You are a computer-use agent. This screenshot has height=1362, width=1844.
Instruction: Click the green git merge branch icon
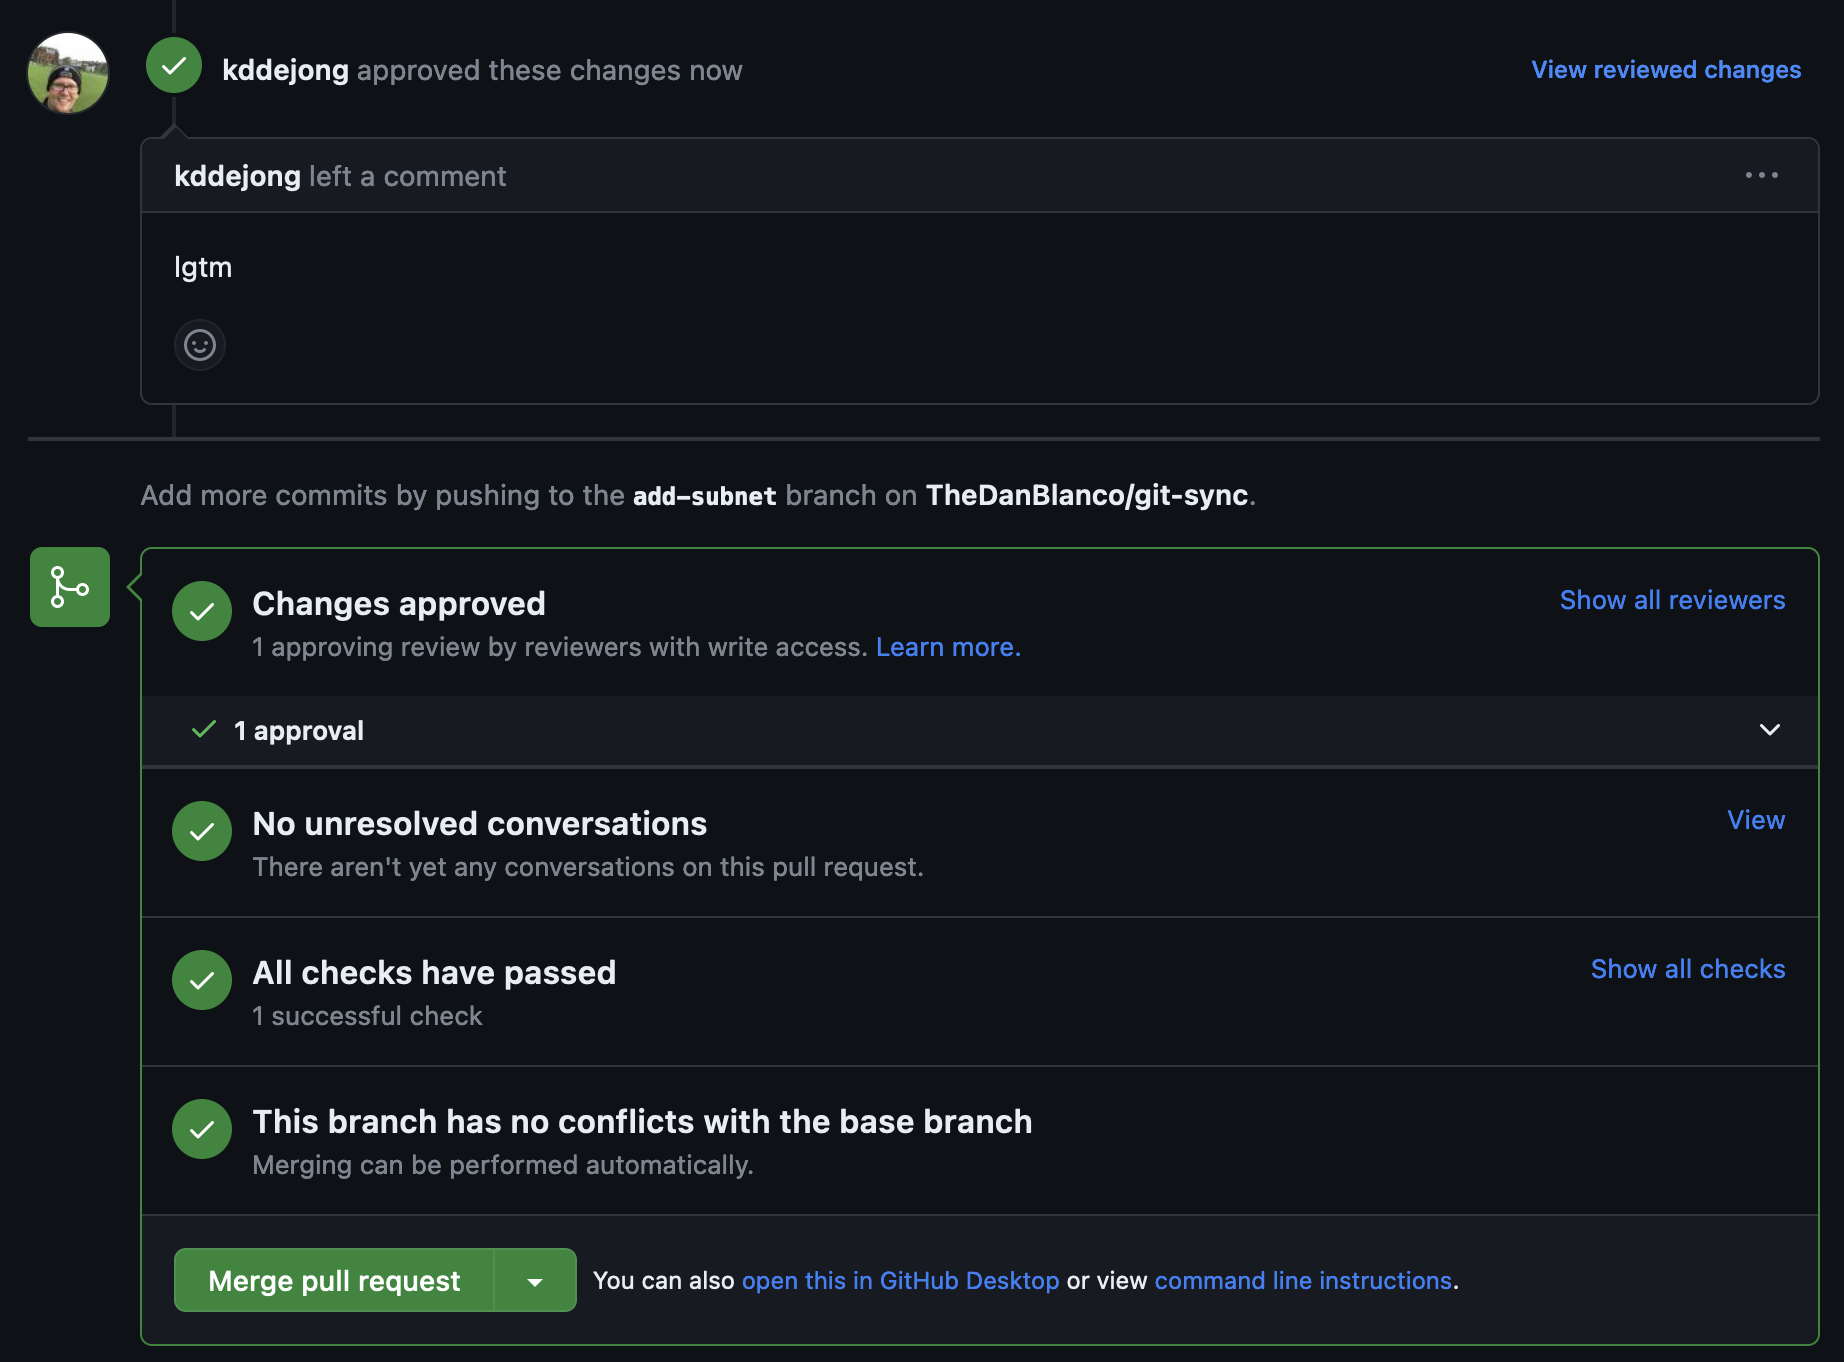[70, 587]
